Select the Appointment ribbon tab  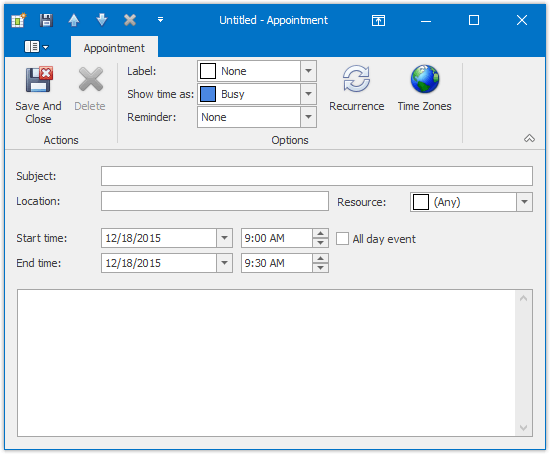coord(114,48)
